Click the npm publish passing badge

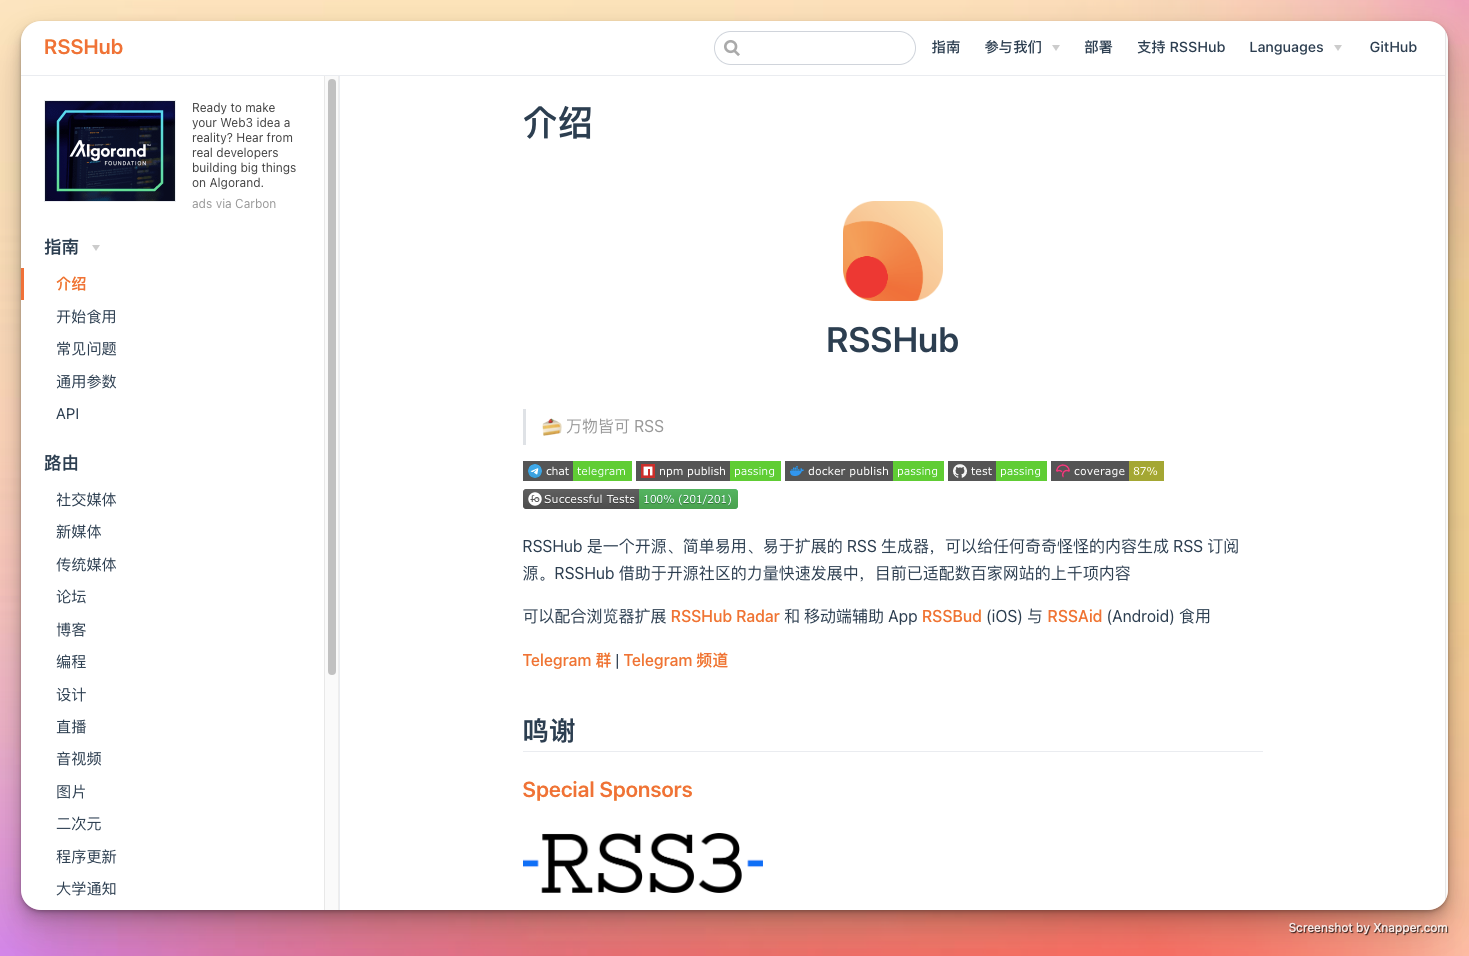pyautogui.click(x=708, y=470)
